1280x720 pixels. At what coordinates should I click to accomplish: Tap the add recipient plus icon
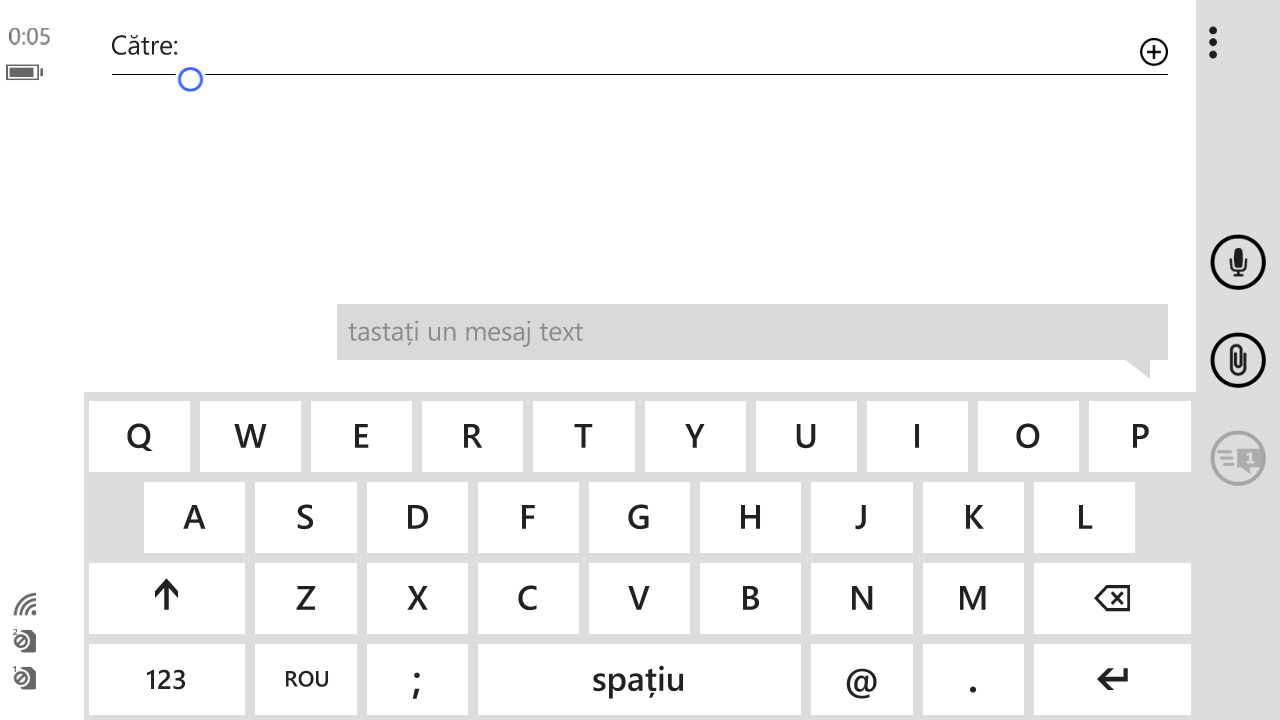[x=1153, y=52]
